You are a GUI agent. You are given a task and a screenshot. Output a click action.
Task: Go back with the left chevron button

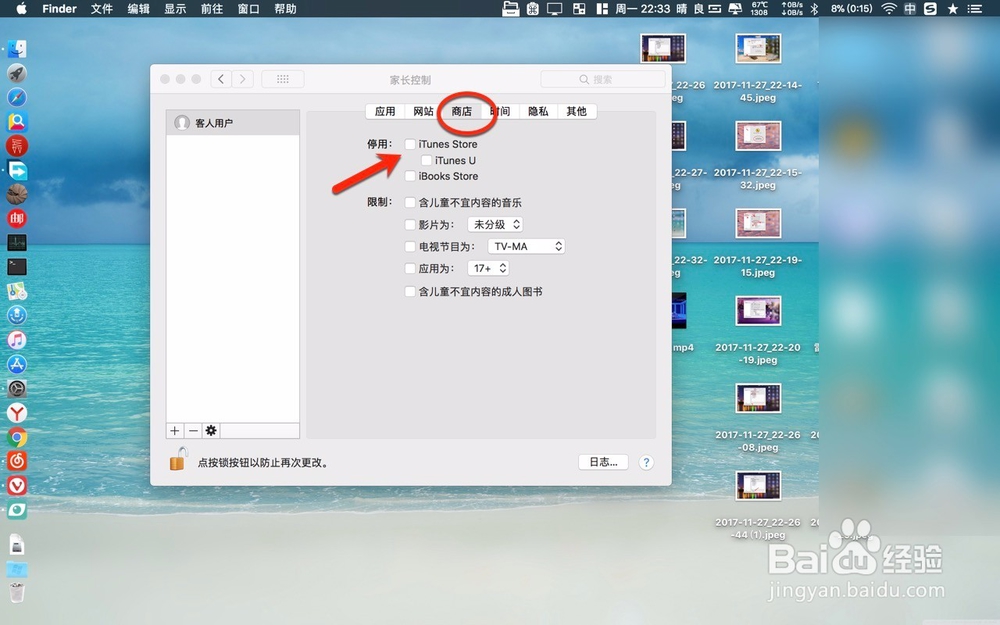tap(221, 79)
